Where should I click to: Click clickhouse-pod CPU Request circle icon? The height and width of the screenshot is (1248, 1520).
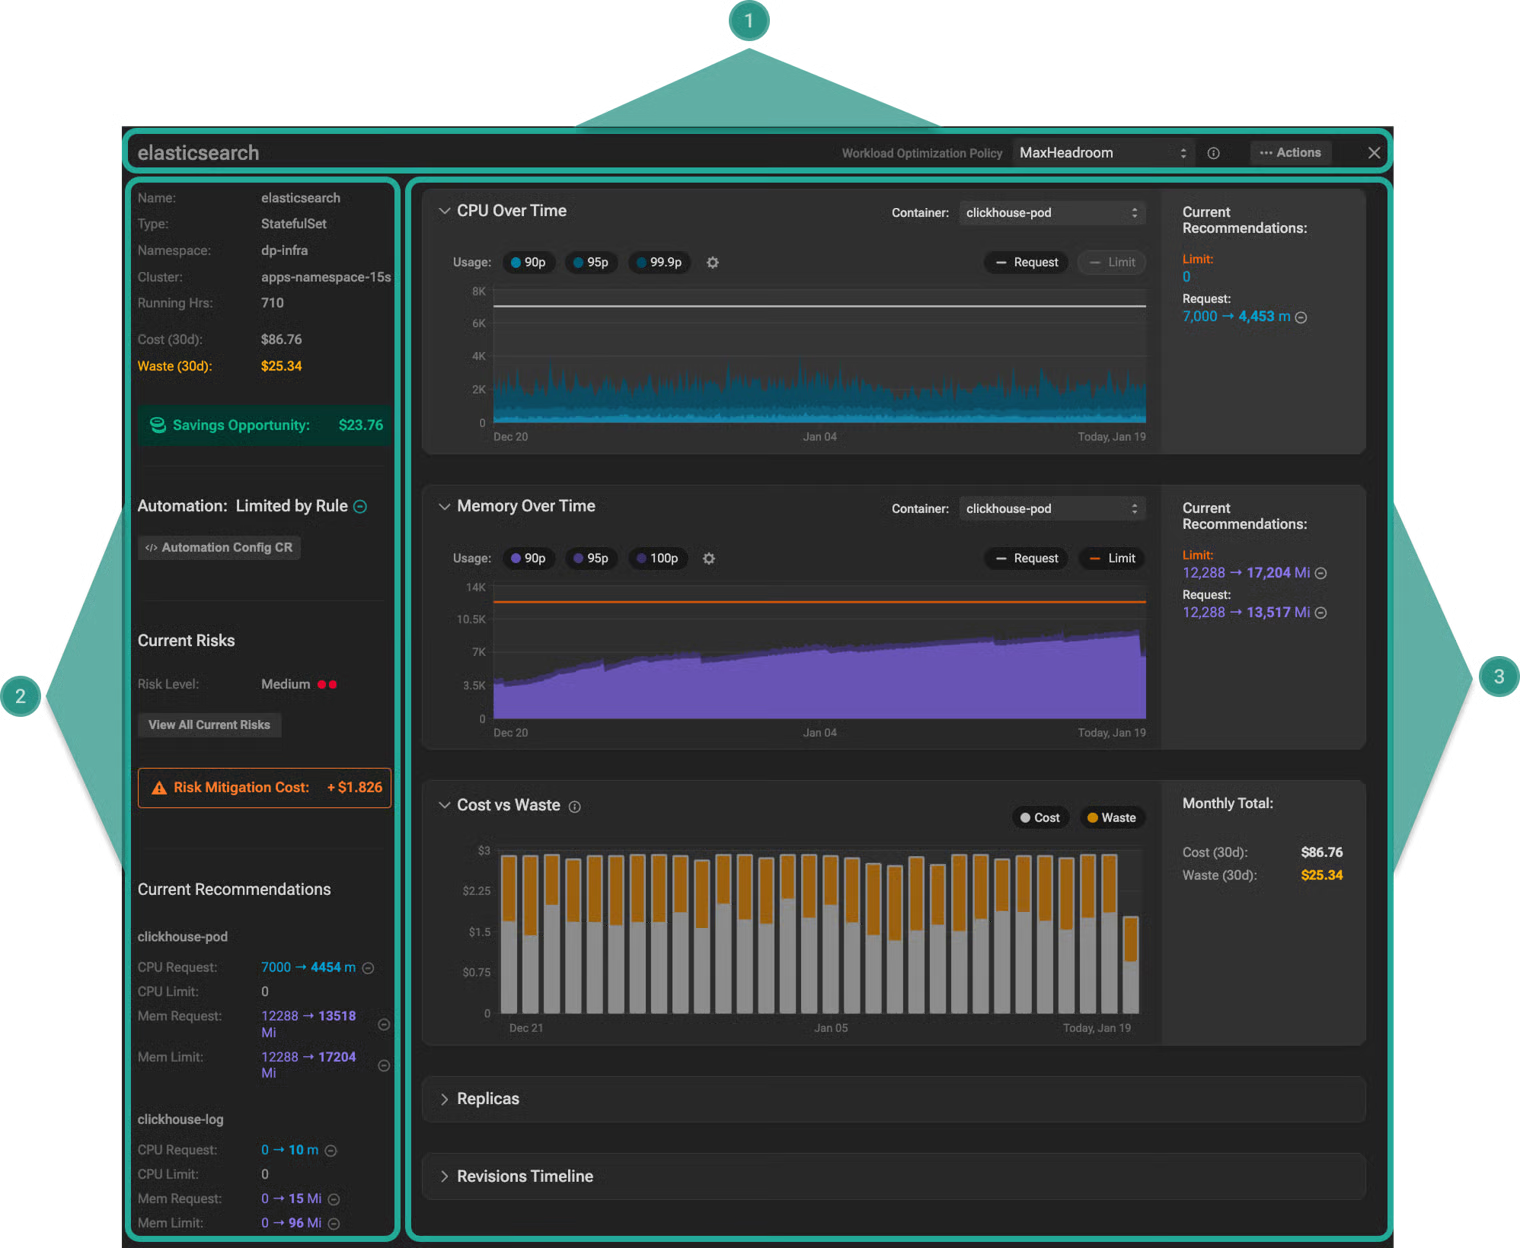point(368,968)
